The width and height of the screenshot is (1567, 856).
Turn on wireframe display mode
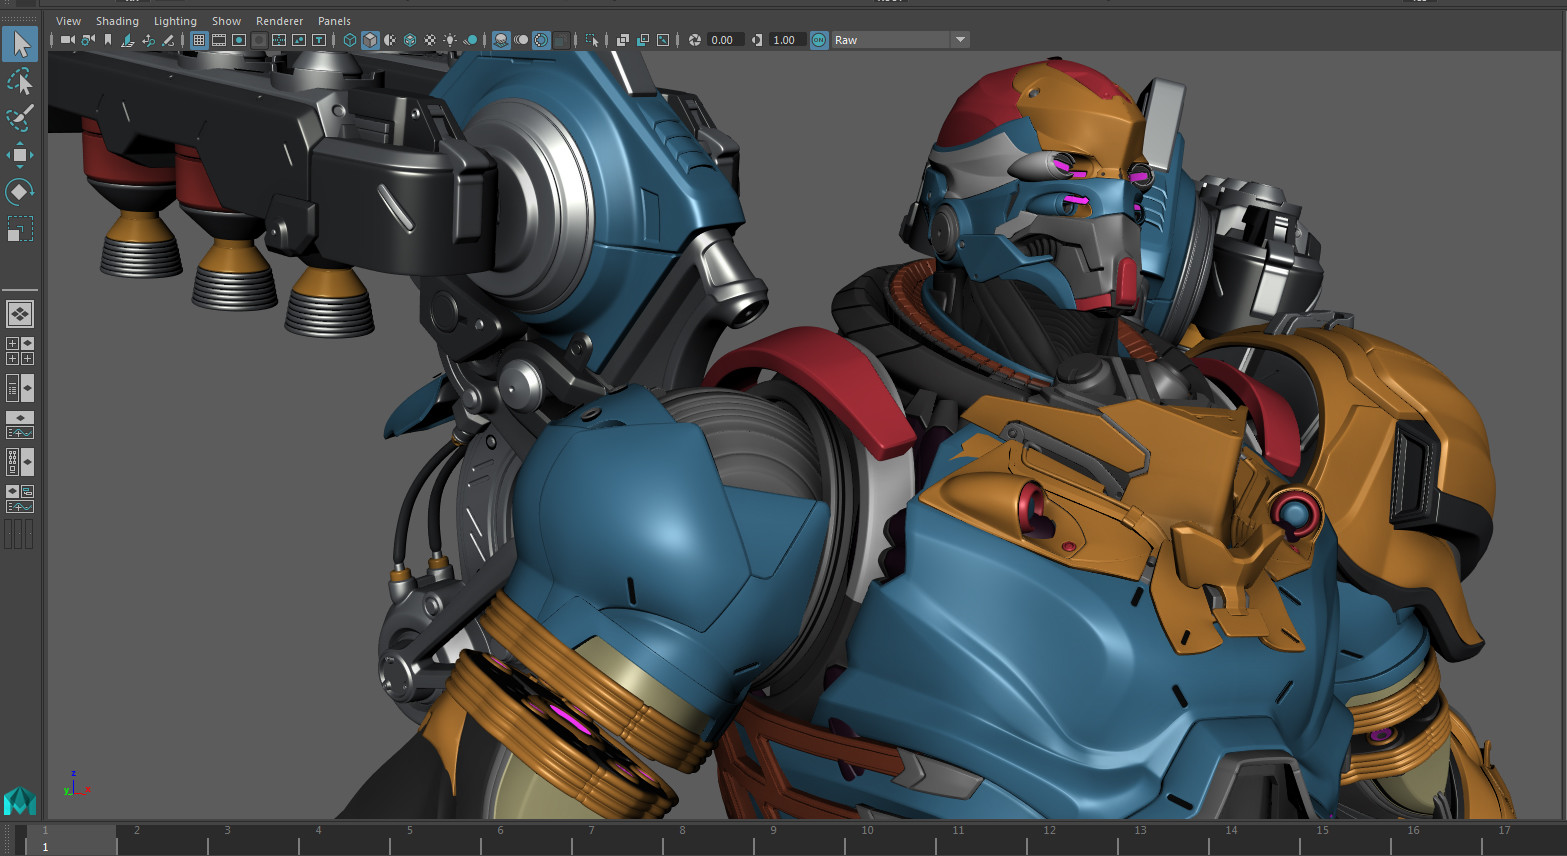coord(349,40)
